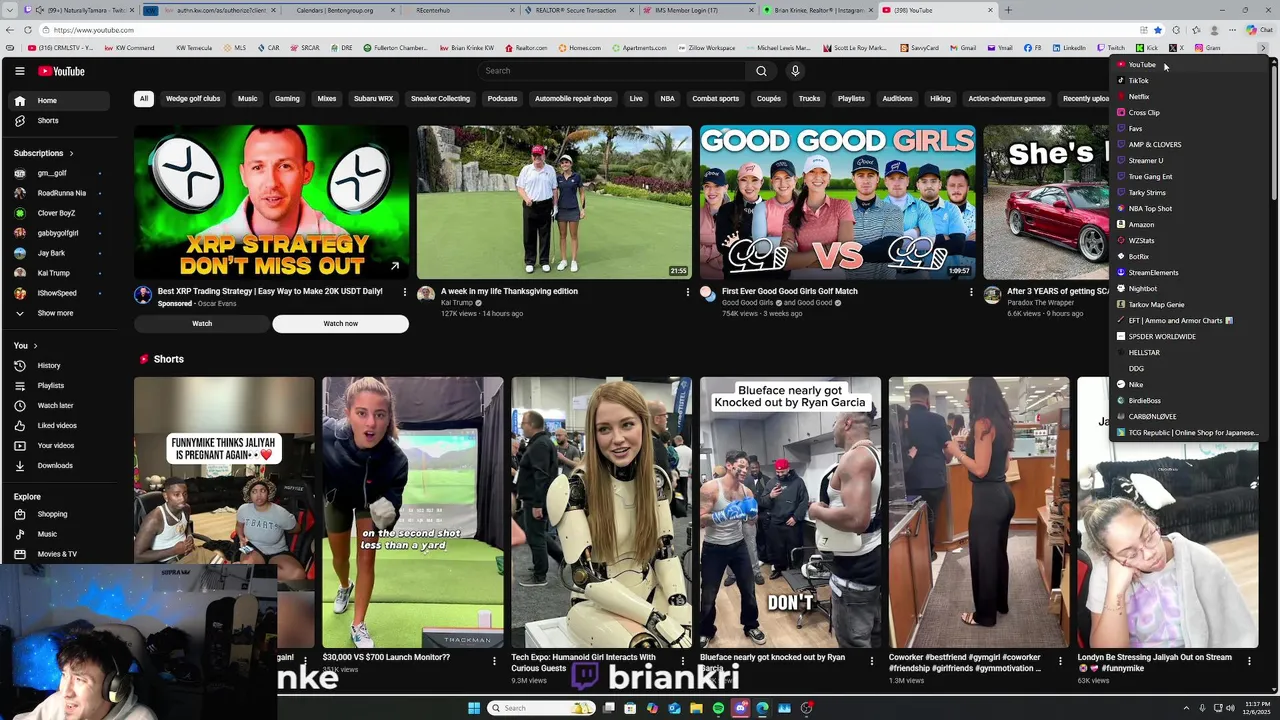
Task: Select the Gaming chip
Action: (x=287, y=99)
